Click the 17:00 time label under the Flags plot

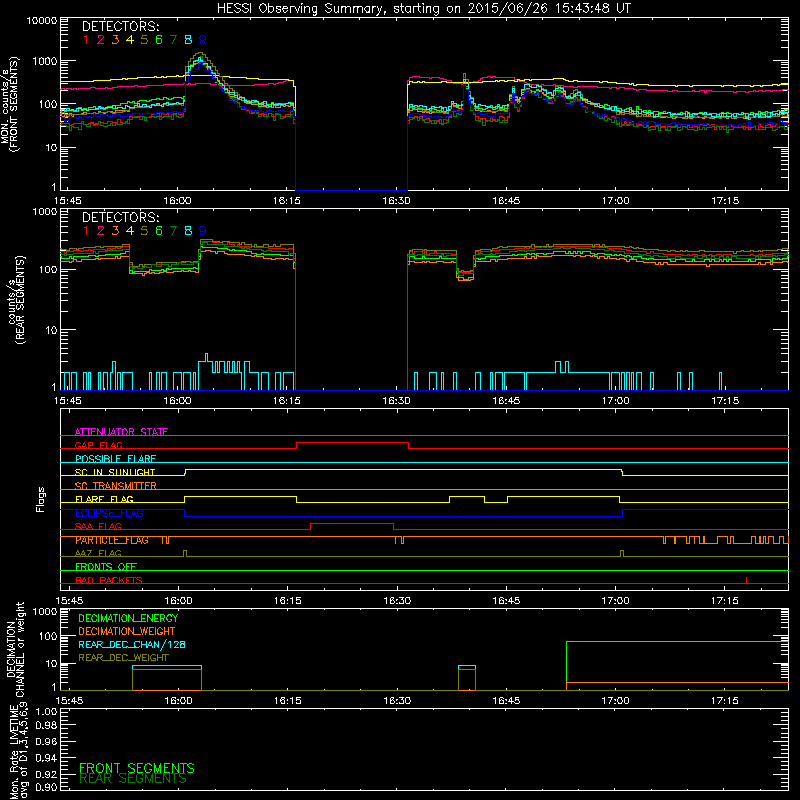(x=615, y=601)
